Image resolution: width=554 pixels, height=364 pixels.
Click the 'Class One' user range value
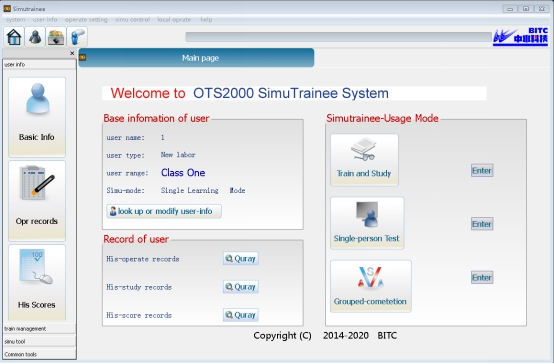pyautogui.click(x=183, y=173)
